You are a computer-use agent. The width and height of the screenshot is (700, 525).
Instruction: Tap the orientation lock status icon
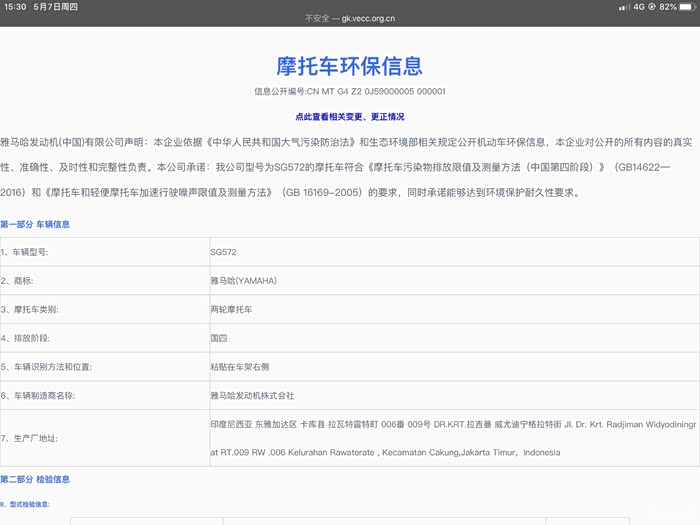pos(652,7)
